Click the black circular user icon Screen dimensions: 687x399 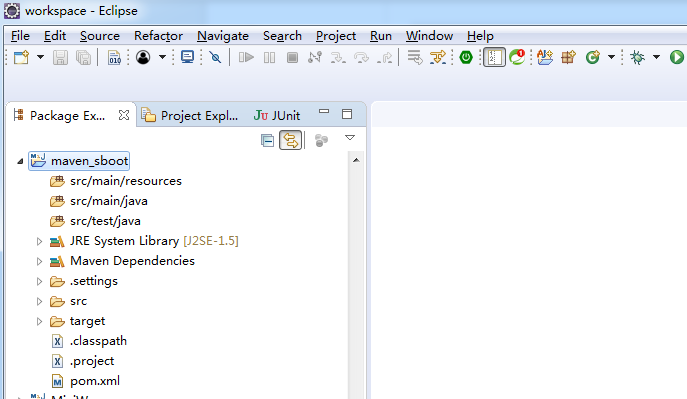pyautogui.click(x=143, y=57)
